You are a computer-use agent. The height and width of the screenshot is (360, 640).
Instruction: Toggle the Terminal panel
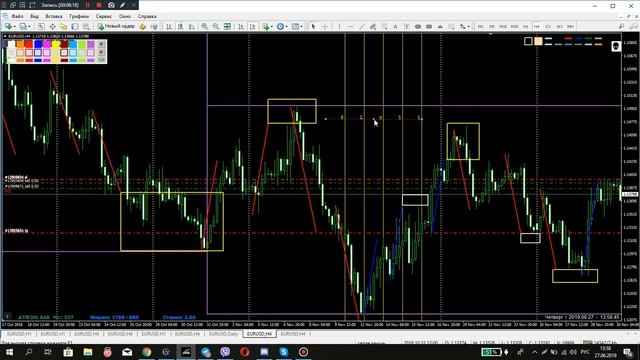pos(75,26)
